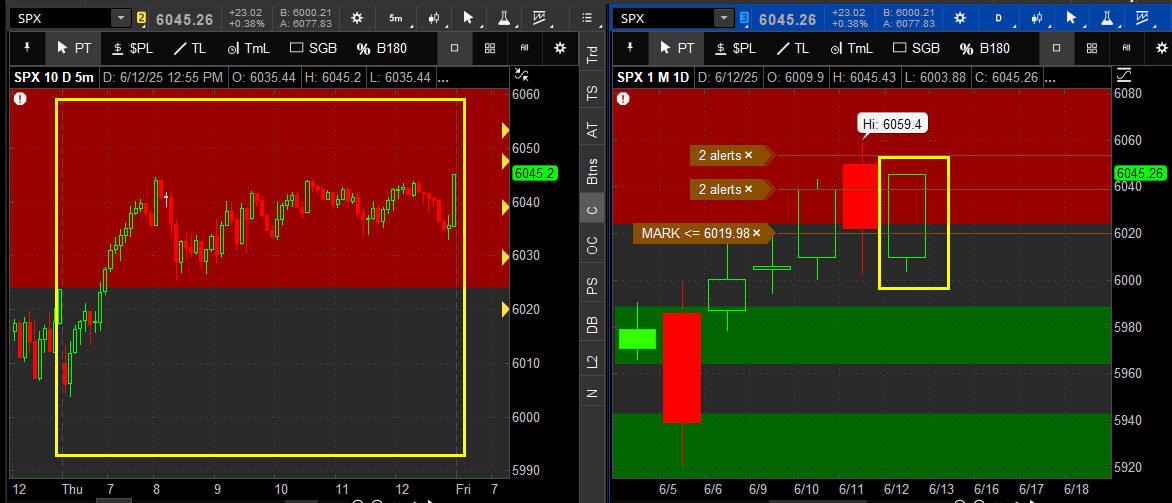Click yellow alert marker near 6020 on left axis
The height and width of the screenshot is (503, 1172).
505,309
